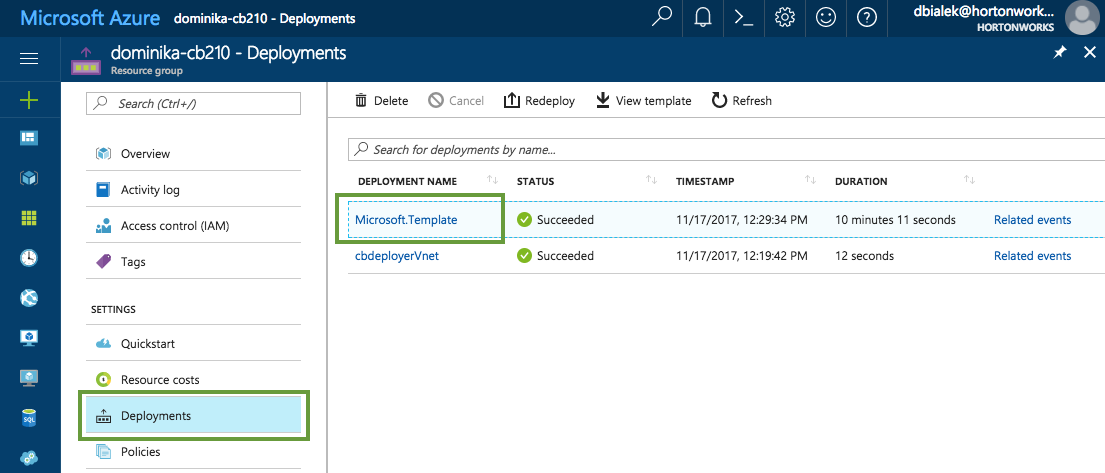Launch Cloud Shell from top bar
Image resolution: width=1105 pixels, height=473 pixels.
coord(744,18)
